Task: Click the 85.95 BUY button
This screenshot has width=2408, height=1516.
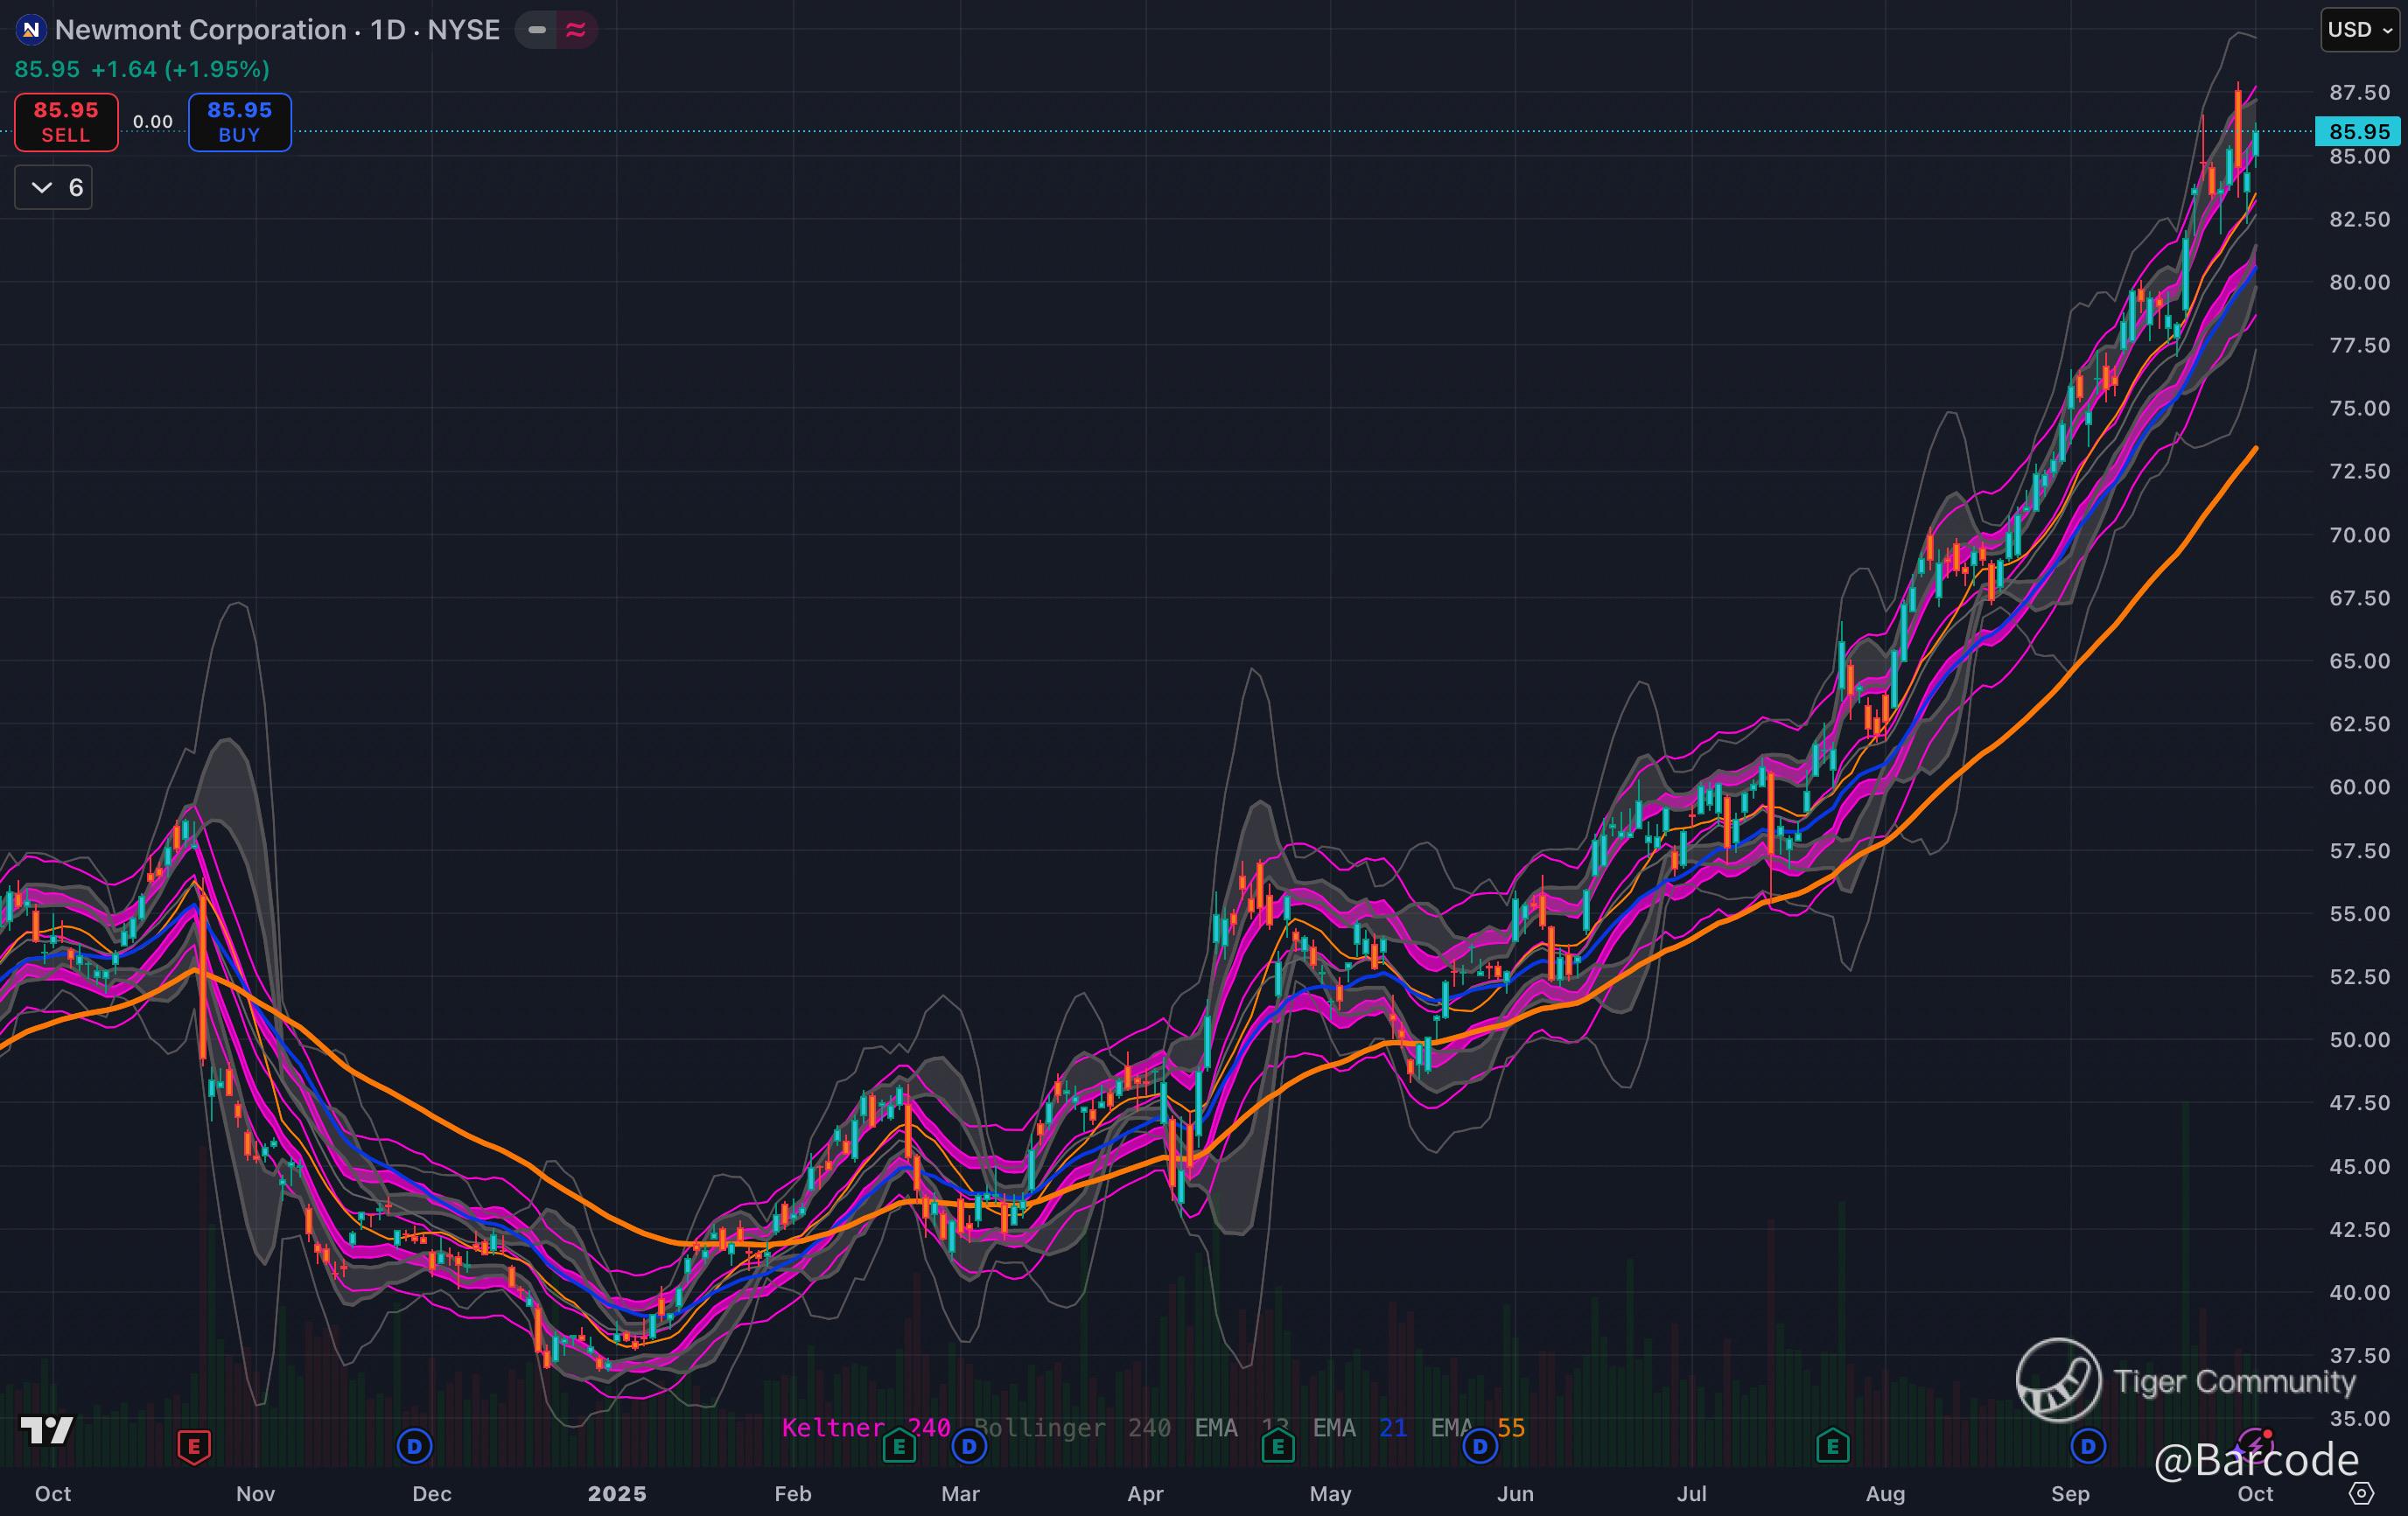Action: [x=240, y=122]
